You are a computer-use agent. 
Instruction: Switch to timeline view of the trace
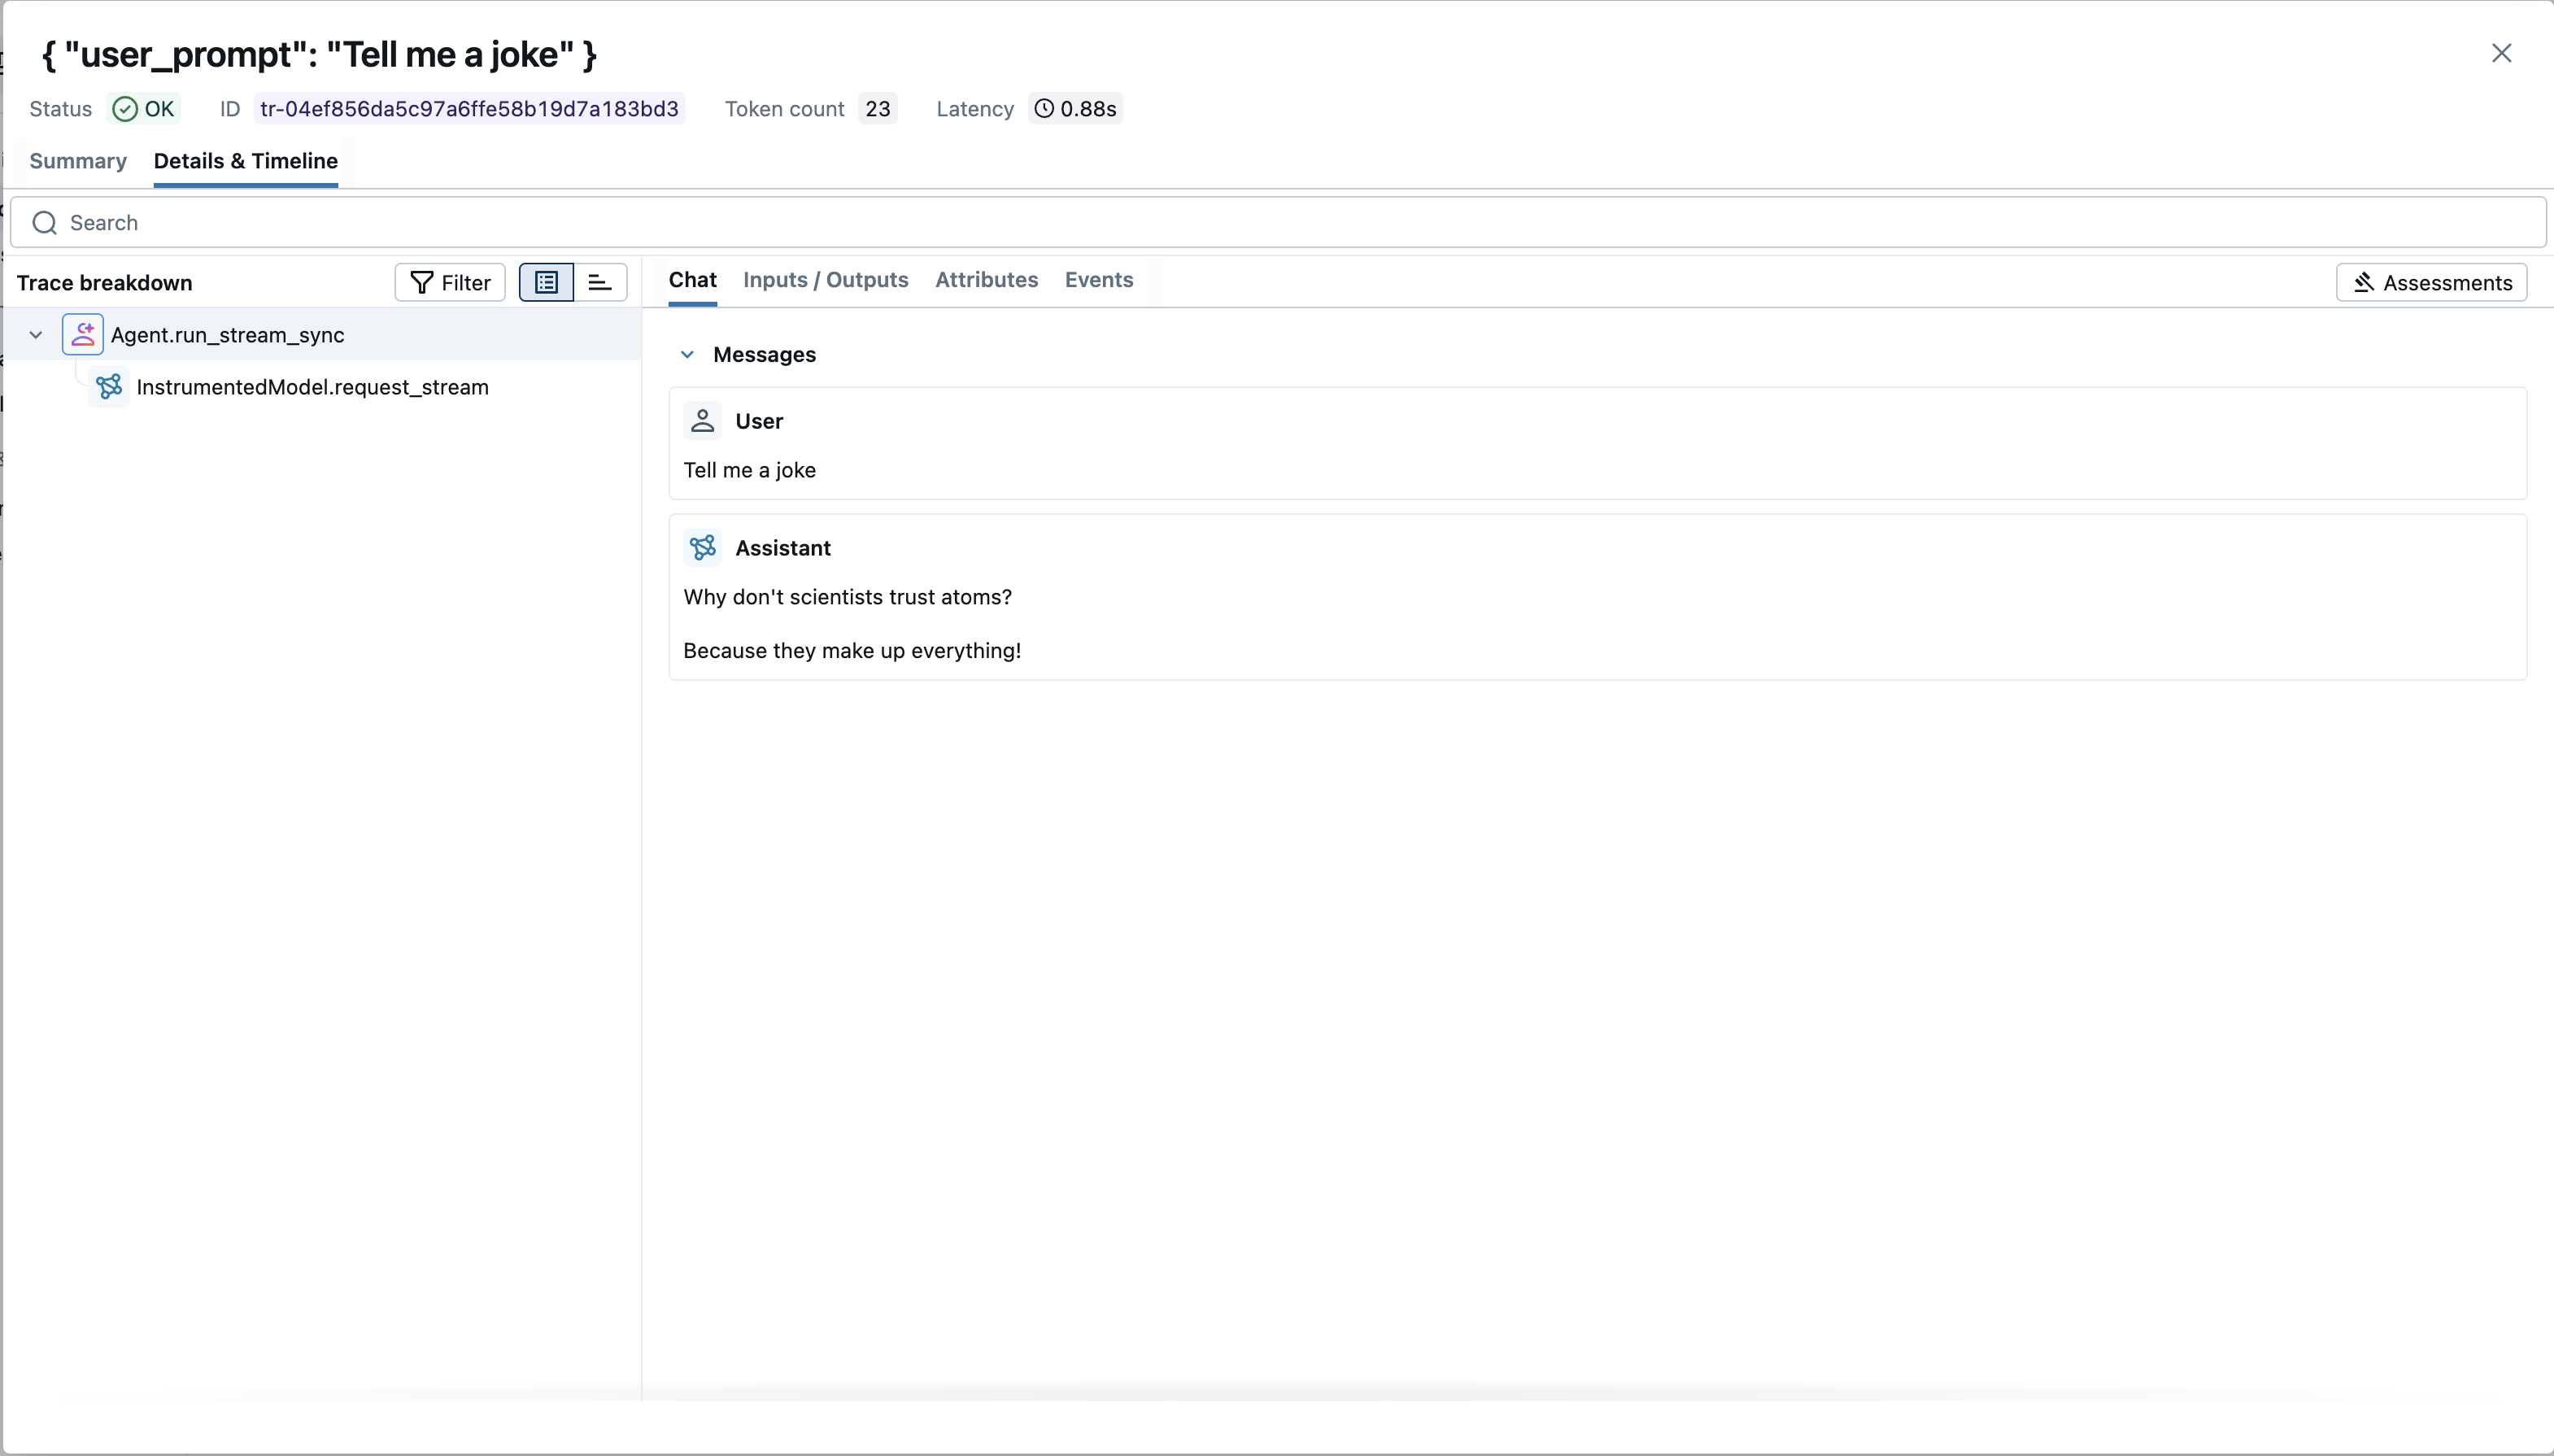click(x=600, y=282)
